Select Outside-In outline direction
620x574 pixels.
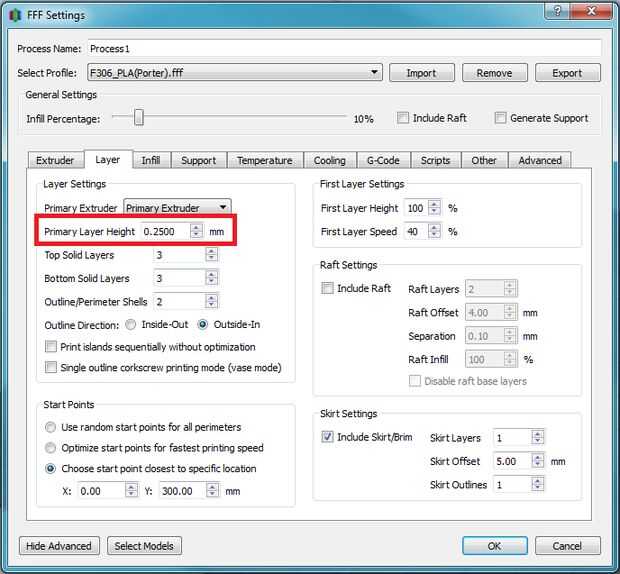click(203, 325)
